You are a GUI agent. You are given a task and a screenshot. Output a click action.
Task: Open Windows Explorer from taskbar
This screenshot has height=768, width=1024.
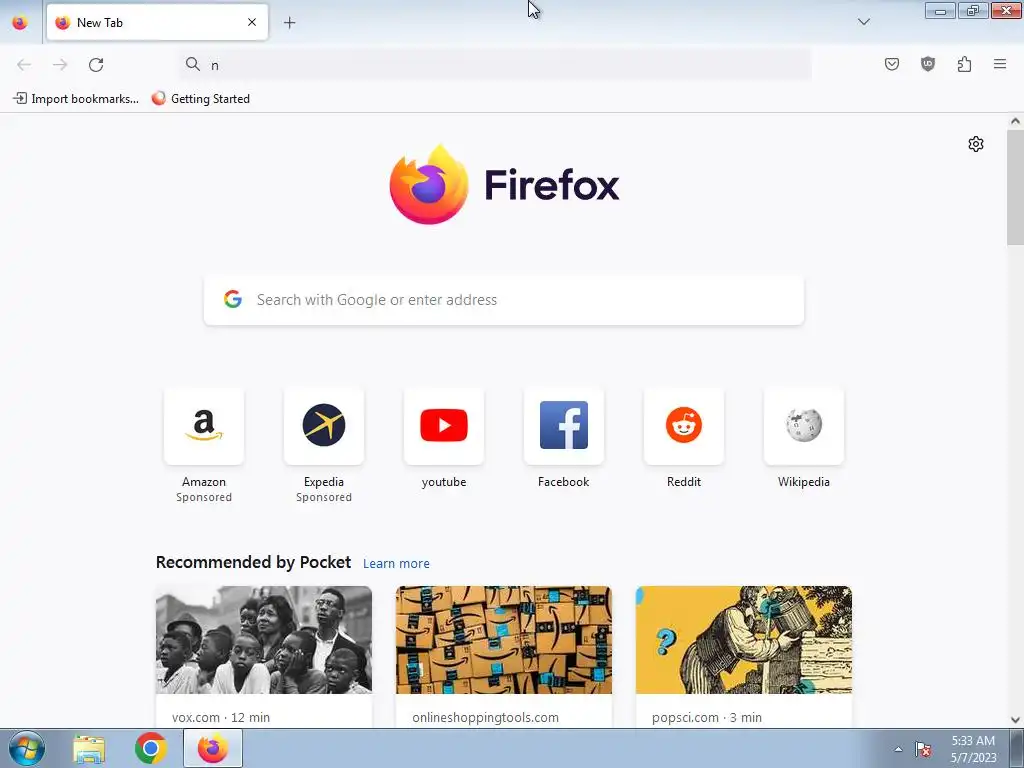pos(89,748)
